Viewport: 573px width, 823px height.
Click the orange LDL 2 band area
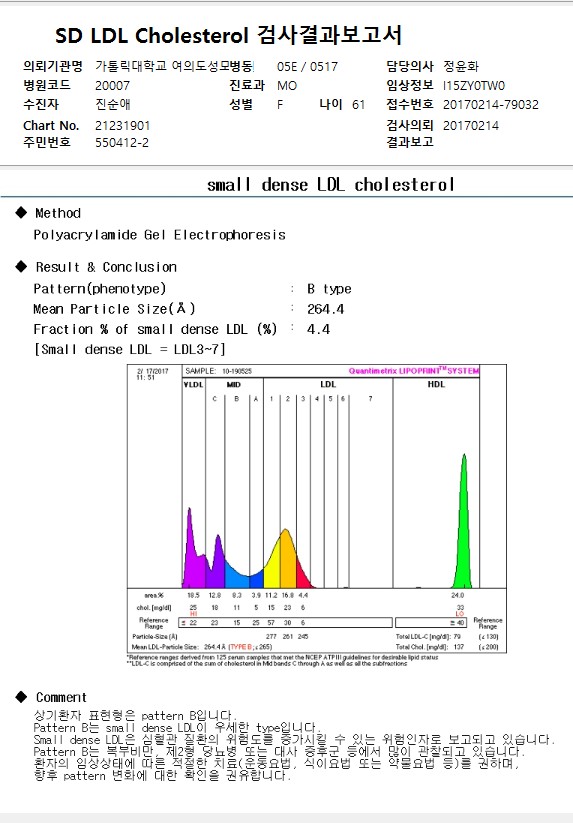[x=288, y=562]
